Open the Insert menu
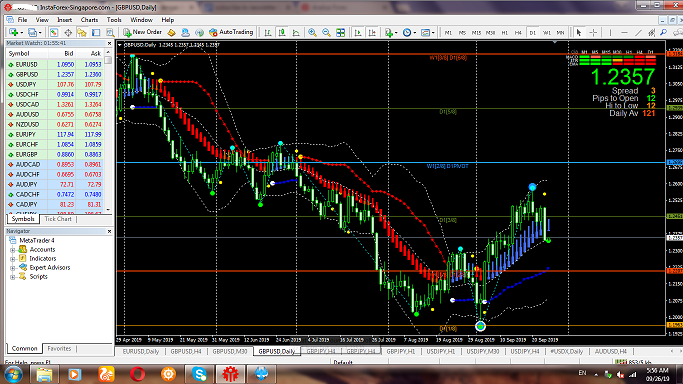 tap(64, 20)
